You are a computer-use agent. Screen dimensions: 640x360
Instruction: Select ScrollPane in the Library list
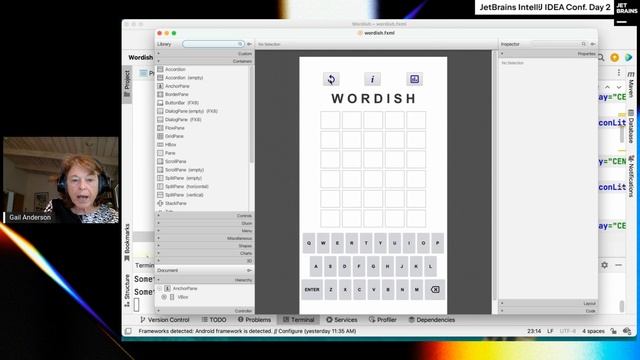pyautogui.click(x=176, y=161)
